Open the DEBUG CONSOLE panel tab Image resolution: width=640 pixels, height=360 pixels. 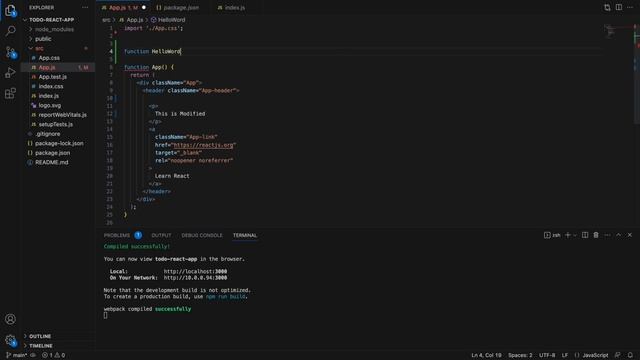(x=202, y=235)
